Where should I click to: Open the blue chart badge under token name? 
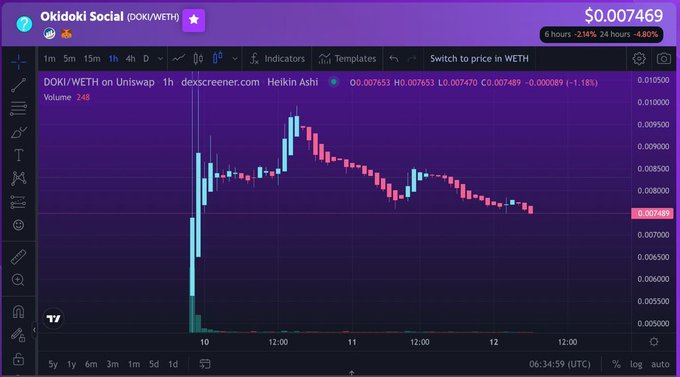[49, 33]
